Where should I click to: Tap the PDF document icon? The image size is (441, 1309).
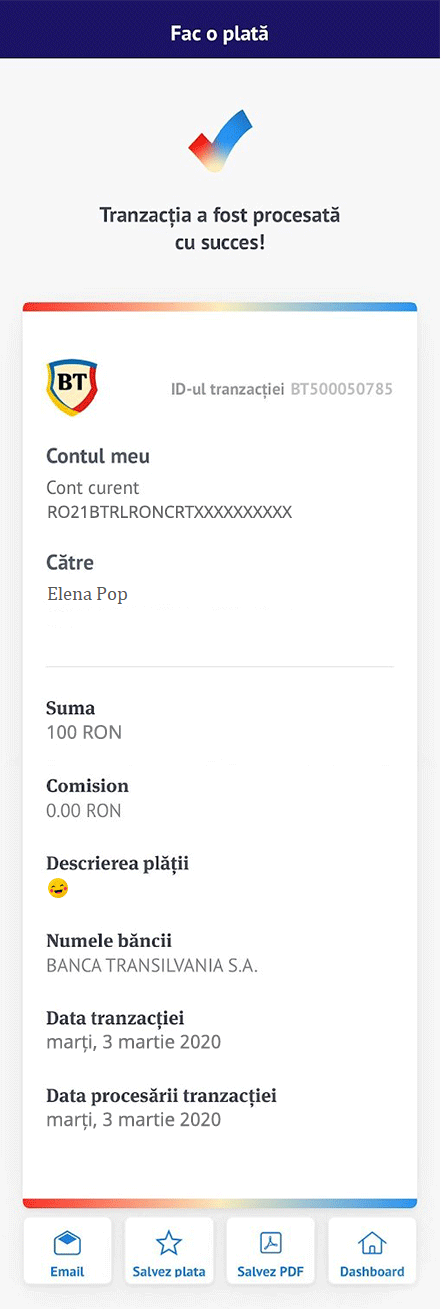tap(271, 1243)
